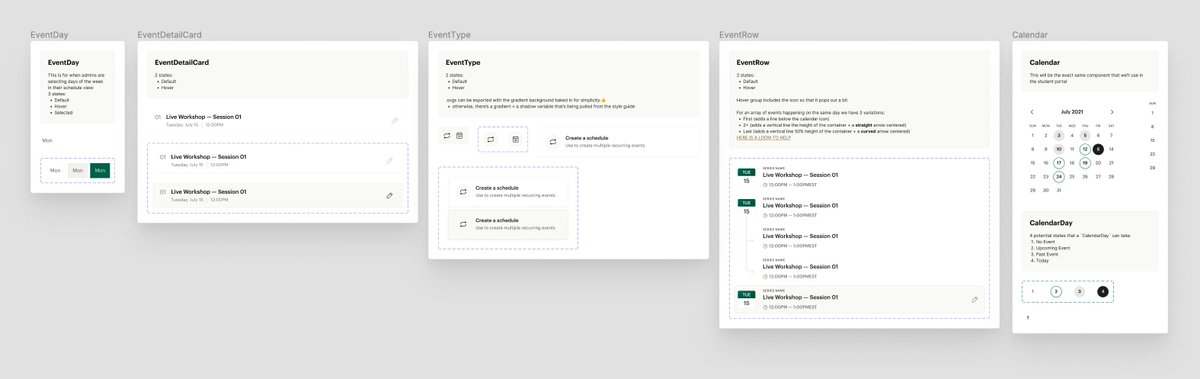Click the Live Workshop title in the topmost EventDetailCard row
The width and height of the screenshot is (1200, 379).
pos(203,117)
